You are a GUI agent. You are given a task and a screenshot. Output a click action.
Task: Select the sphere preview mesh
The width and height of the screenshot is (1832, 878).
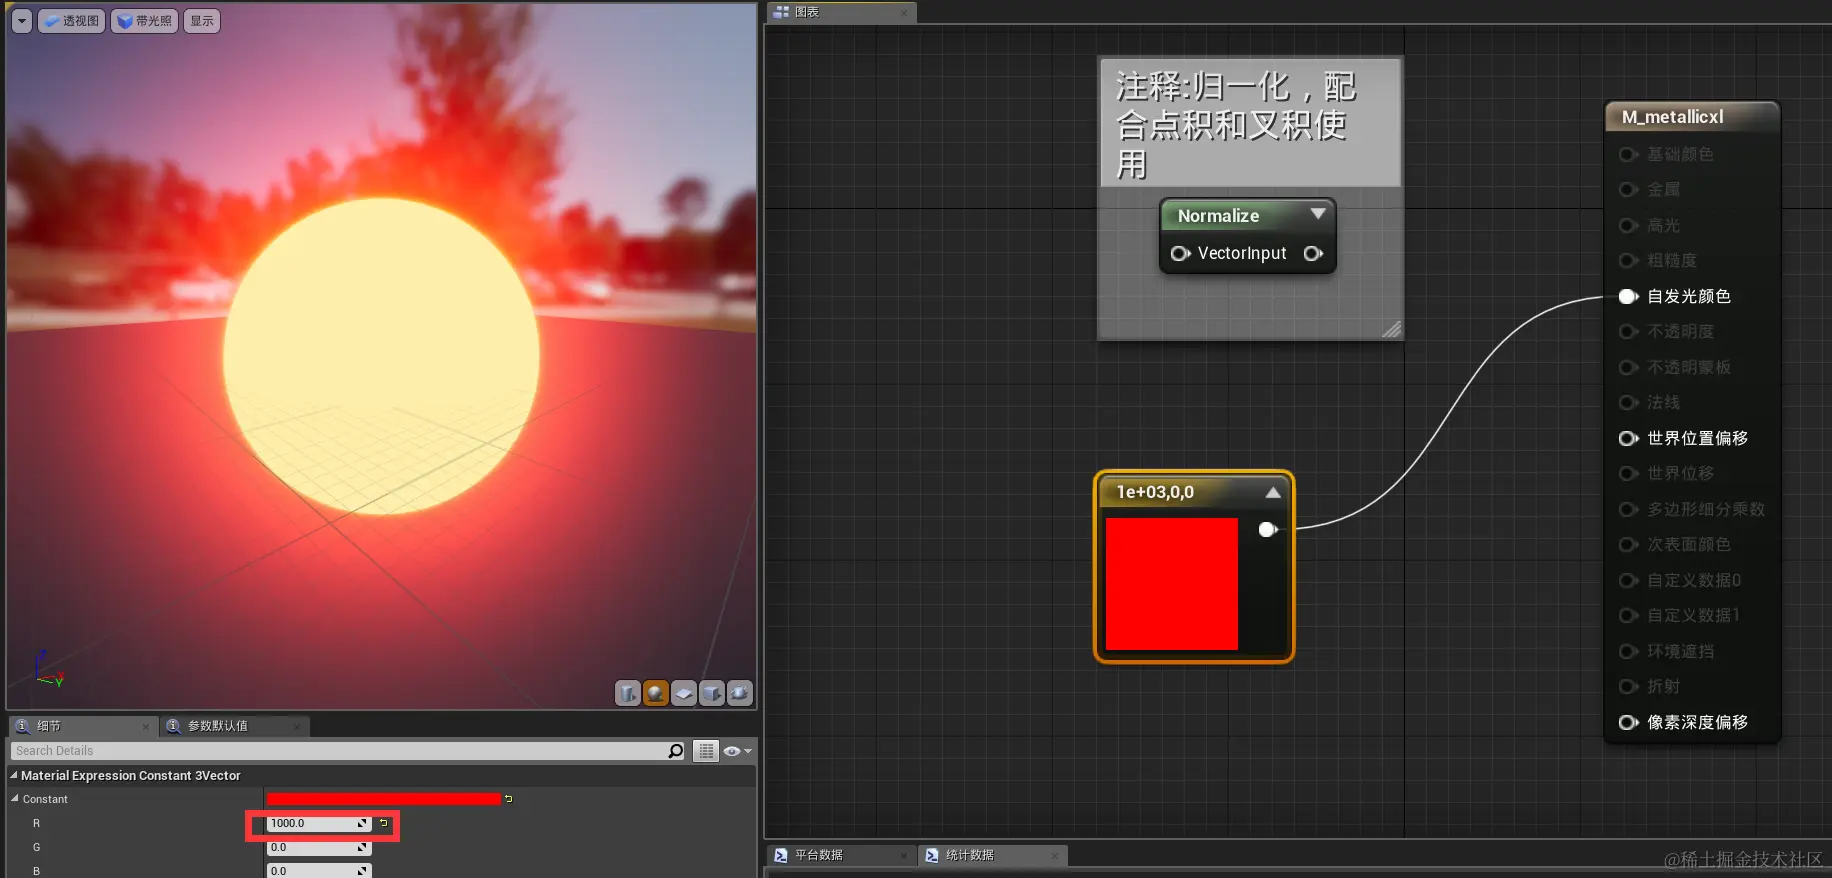(656, 693)
